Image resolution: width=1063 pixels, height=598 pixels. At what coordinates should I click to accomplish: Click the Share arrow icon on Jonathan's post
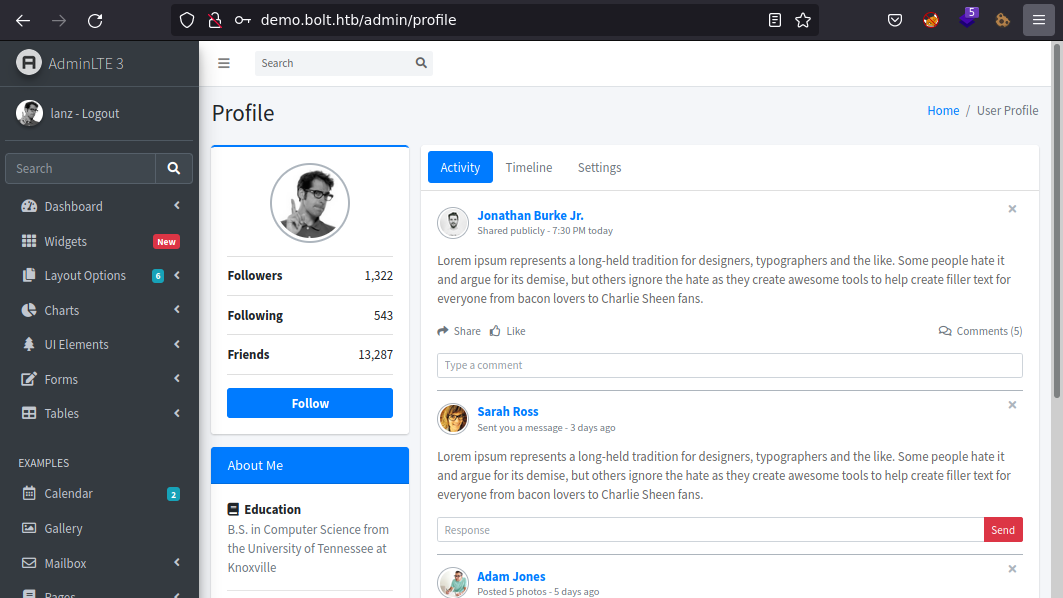pos(443,331)
